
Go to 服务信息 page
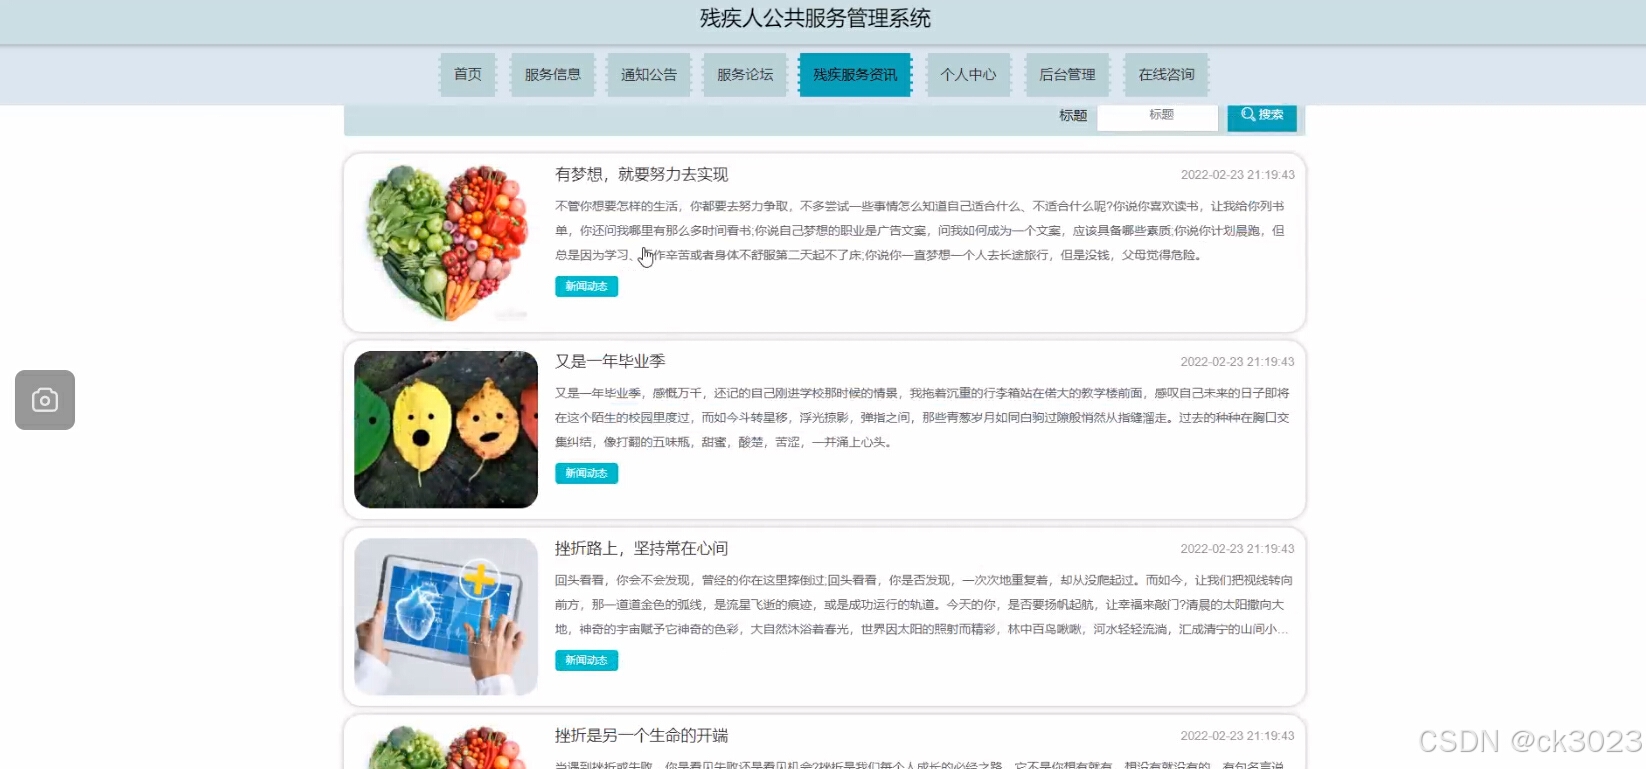tap(553, 75)
